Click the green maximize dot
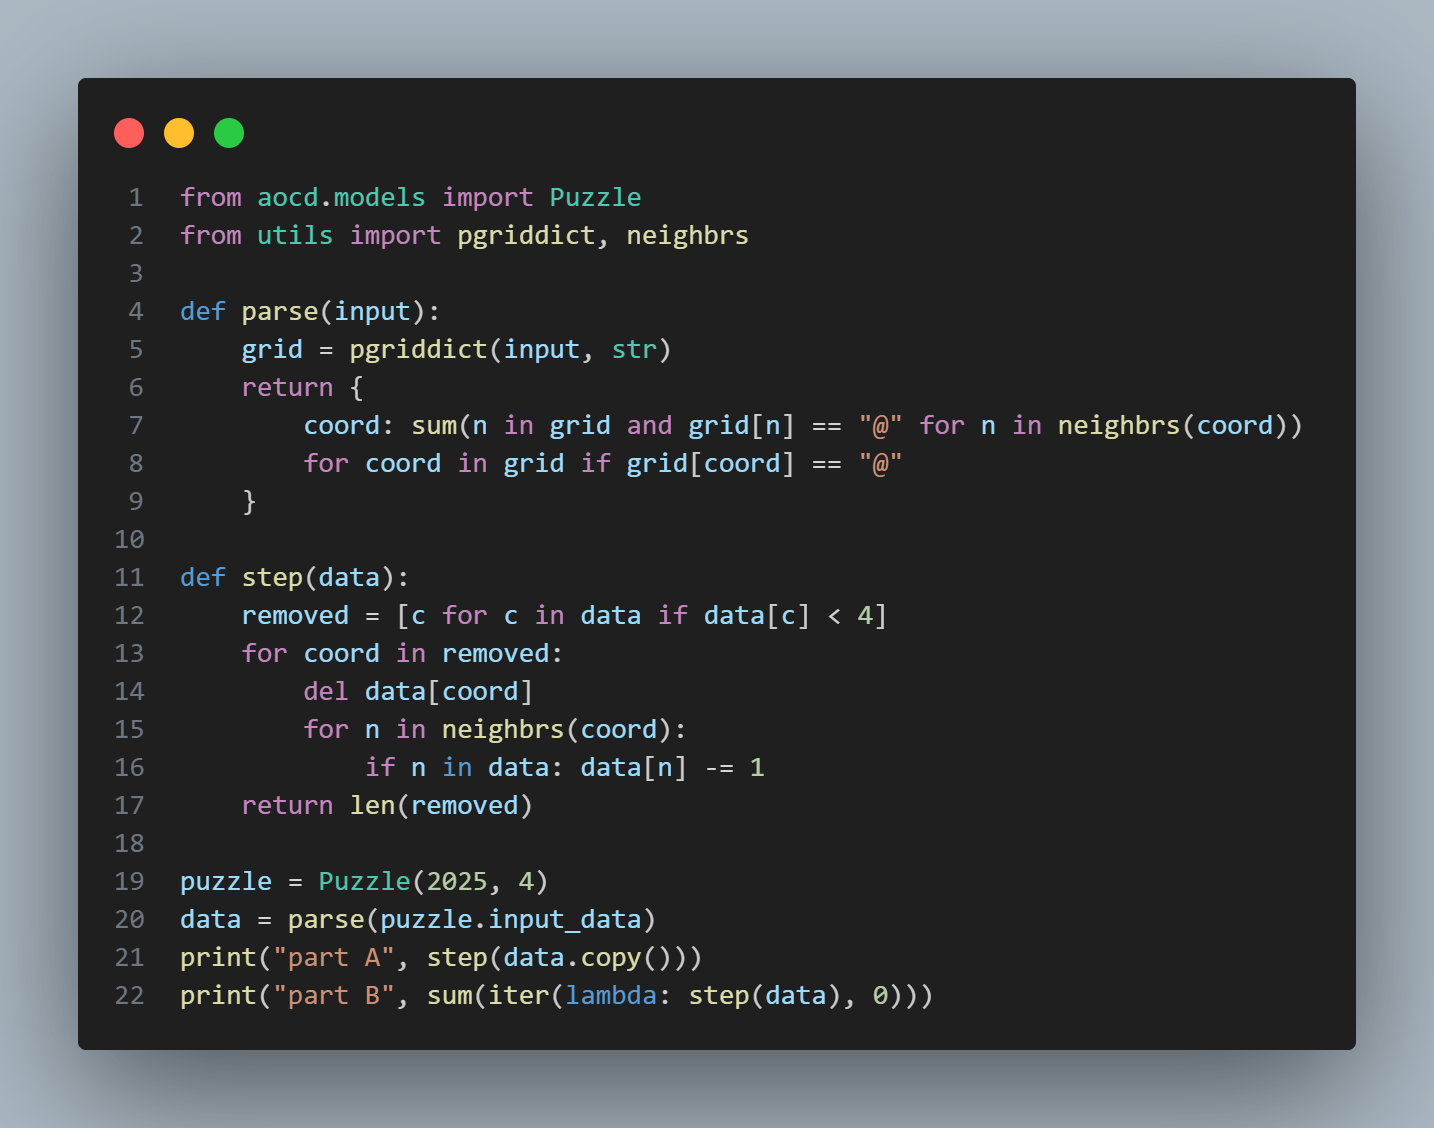The height and width of the screenshot is (1128, 1434). pos(229,133)
